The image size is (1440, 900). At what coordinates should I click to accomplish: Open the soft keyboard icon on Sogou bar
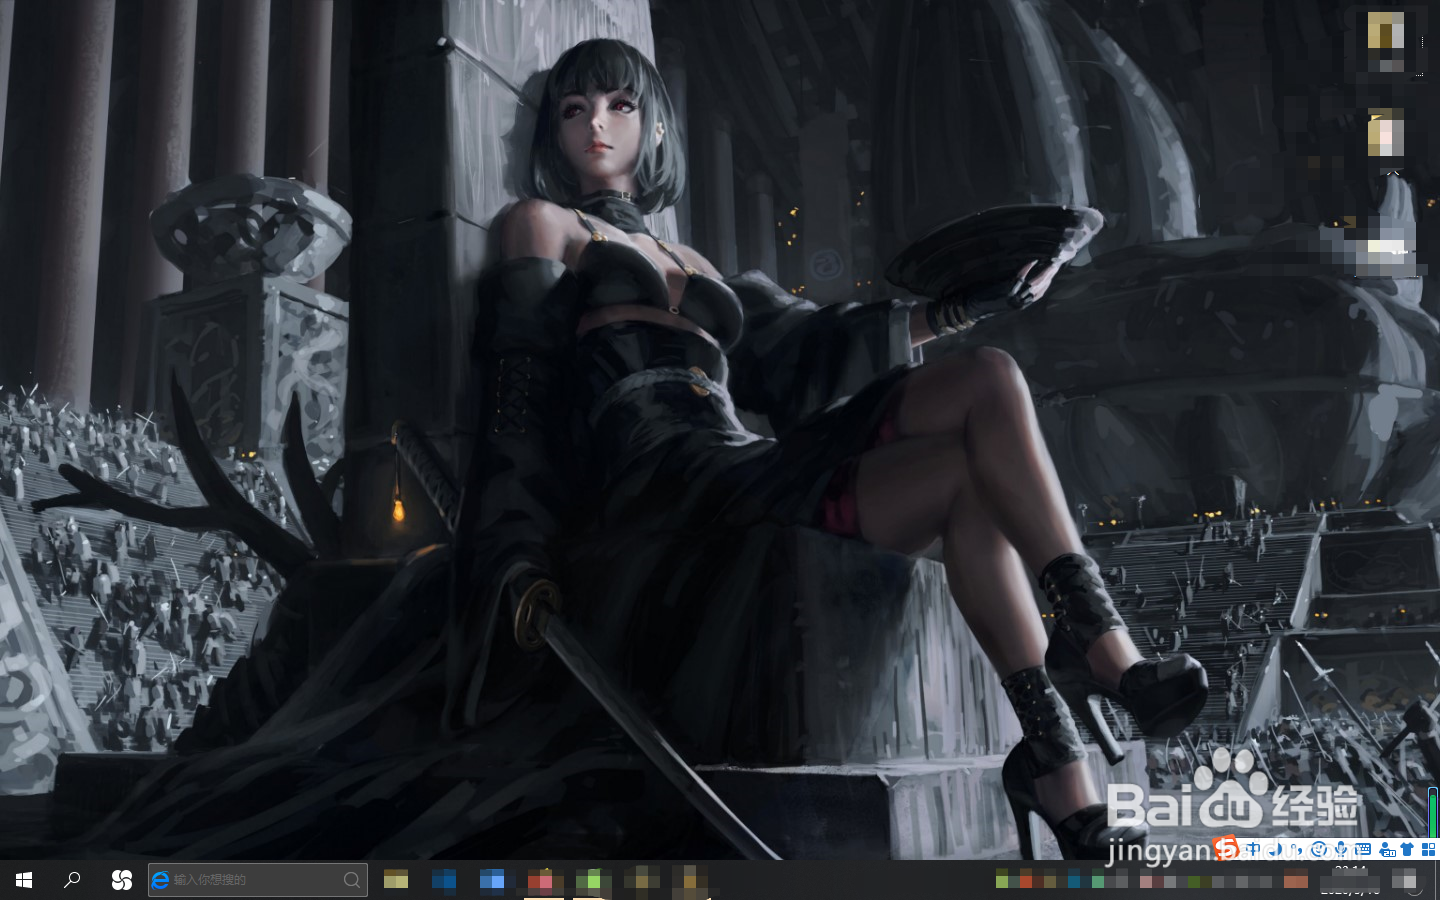point(1363,849)
